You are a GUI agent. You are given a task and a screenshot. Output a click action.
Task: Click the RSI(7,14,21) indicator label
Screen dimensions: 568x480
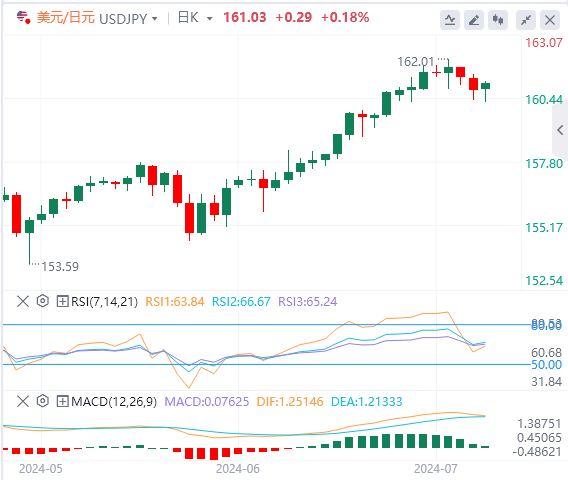pos(104,301)
